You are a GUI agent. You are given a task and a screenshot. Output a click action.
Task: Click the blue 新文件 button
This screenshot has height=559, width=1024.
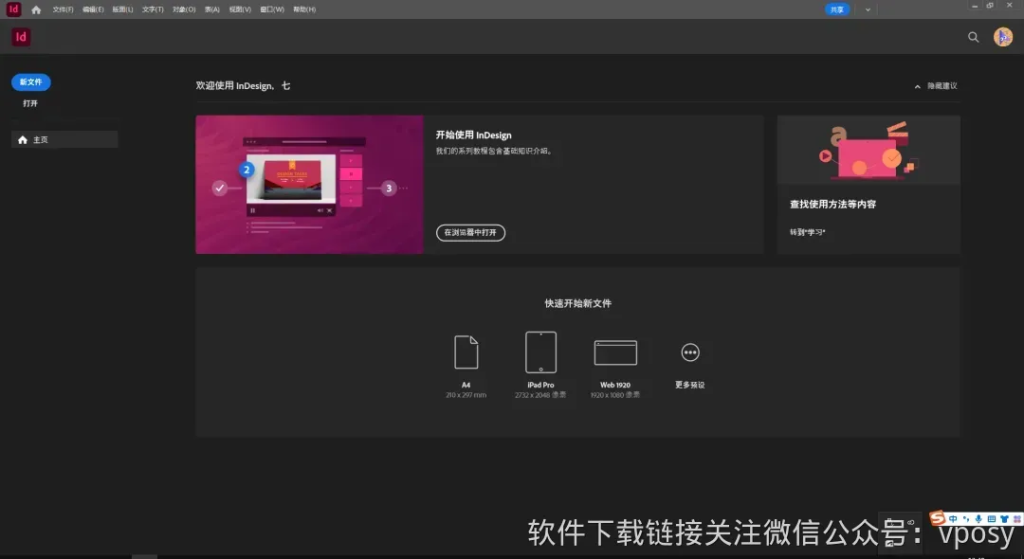point(31,82)
